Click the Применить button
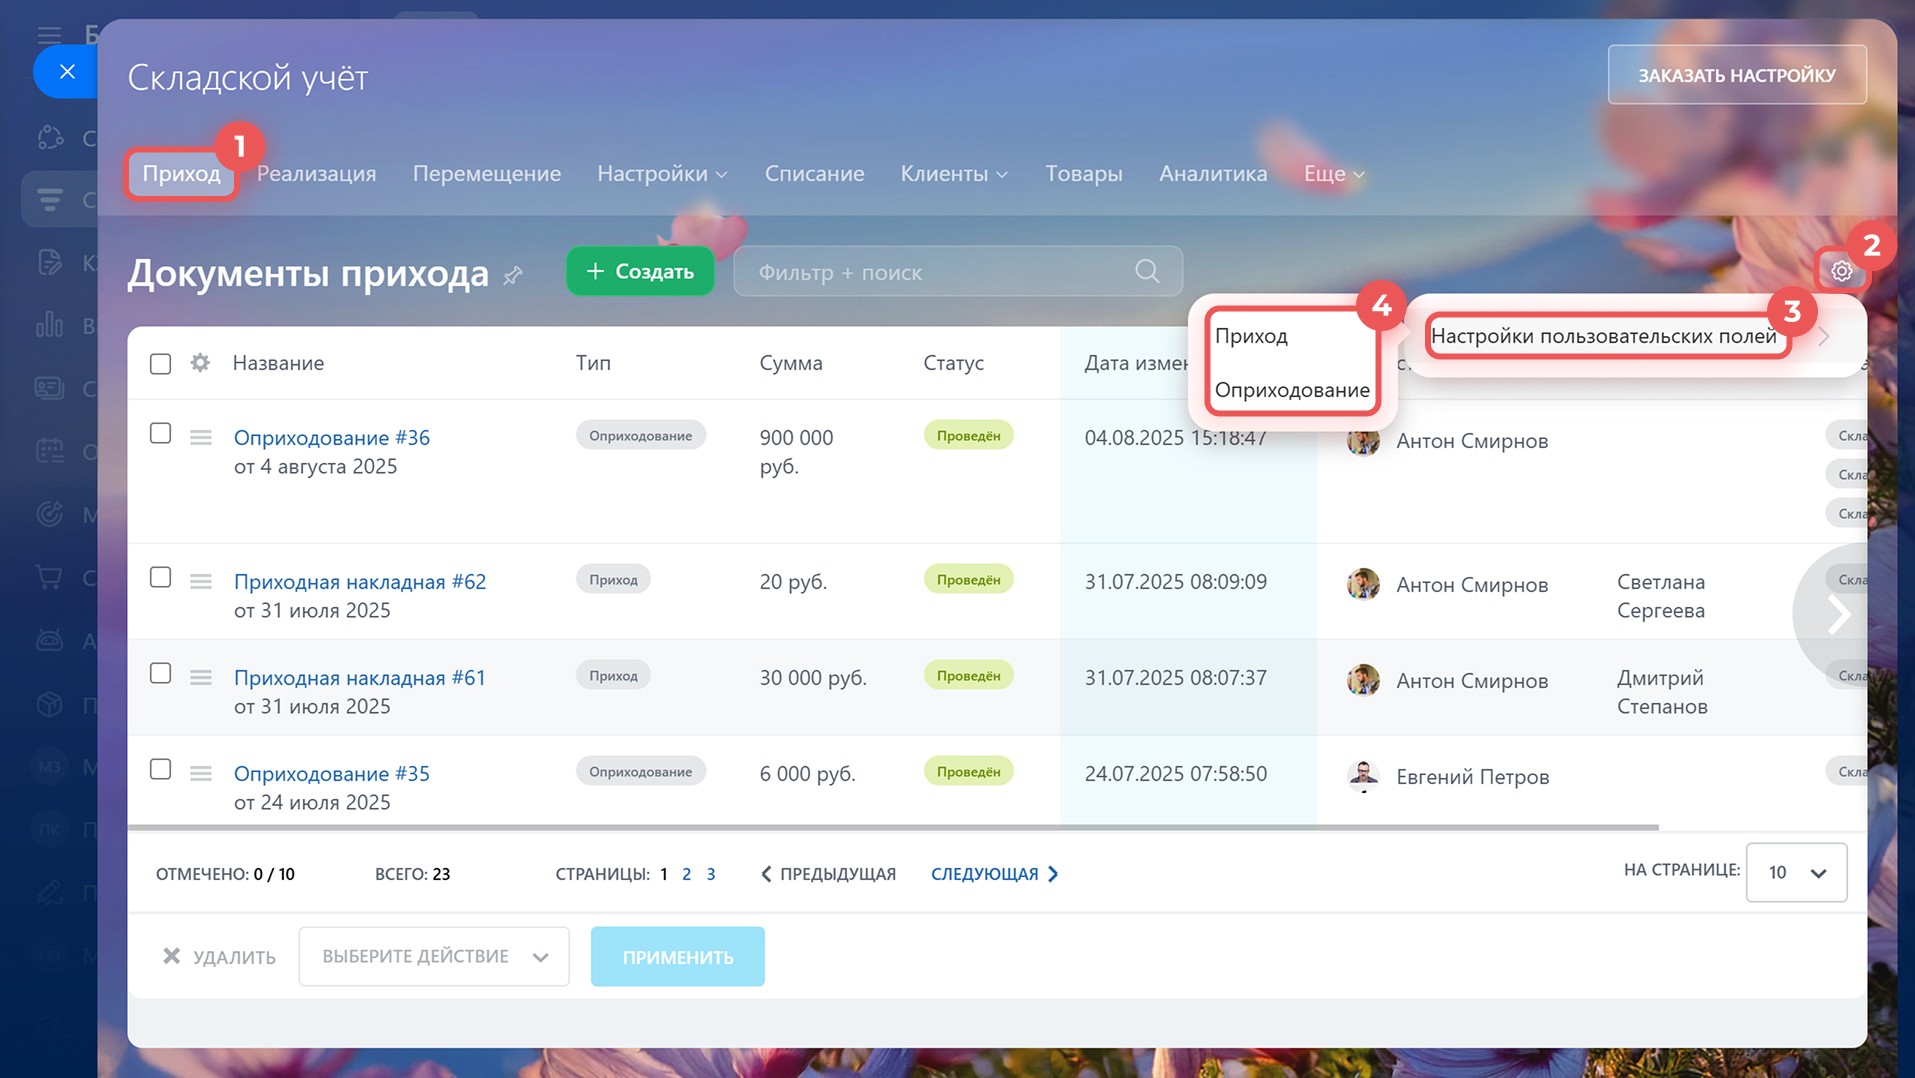Viewport: 1915px width, 1078px height. (677, 957)
